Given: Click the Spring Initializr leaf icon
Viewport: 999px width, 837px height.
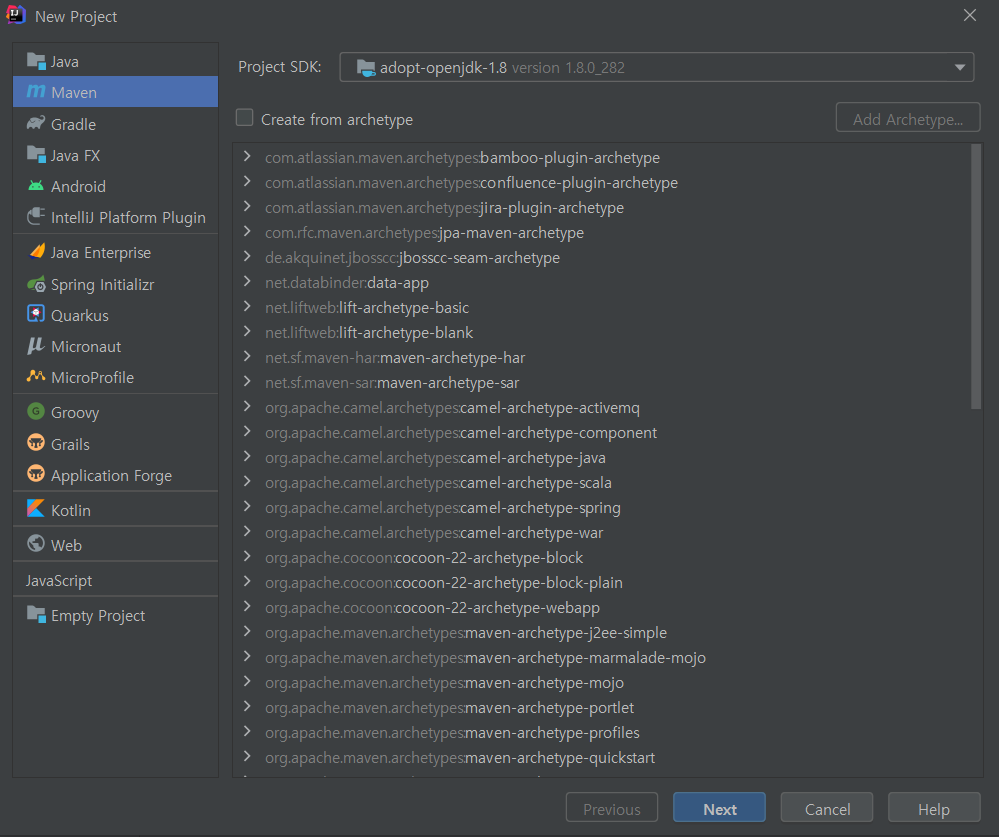Looking at the screenshot, I should click(x=36, y=284).
